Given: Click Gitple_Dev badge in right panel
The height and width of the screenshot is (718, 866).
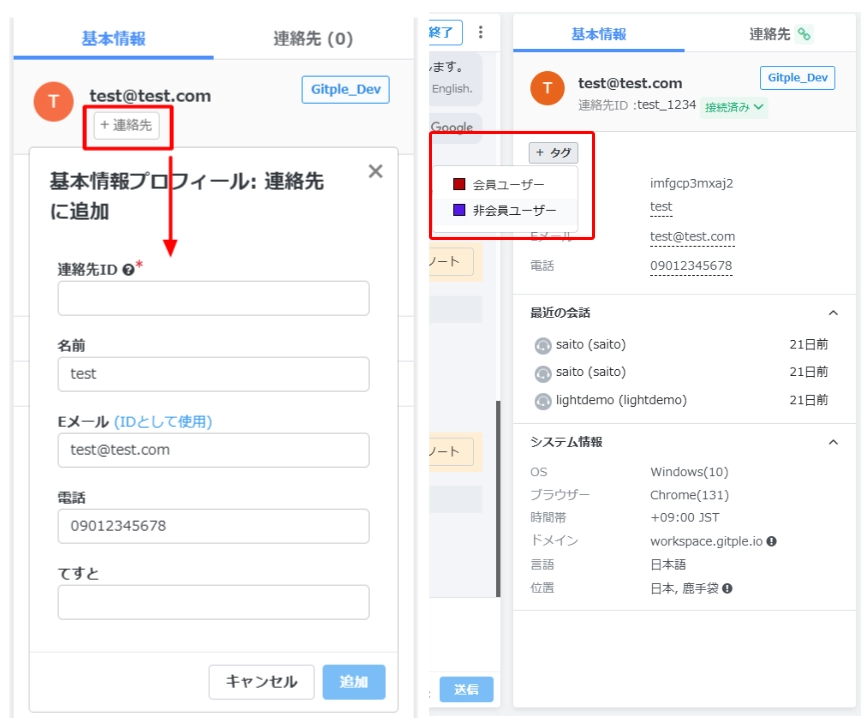Looking at the screenshot, I should (798, 78).
